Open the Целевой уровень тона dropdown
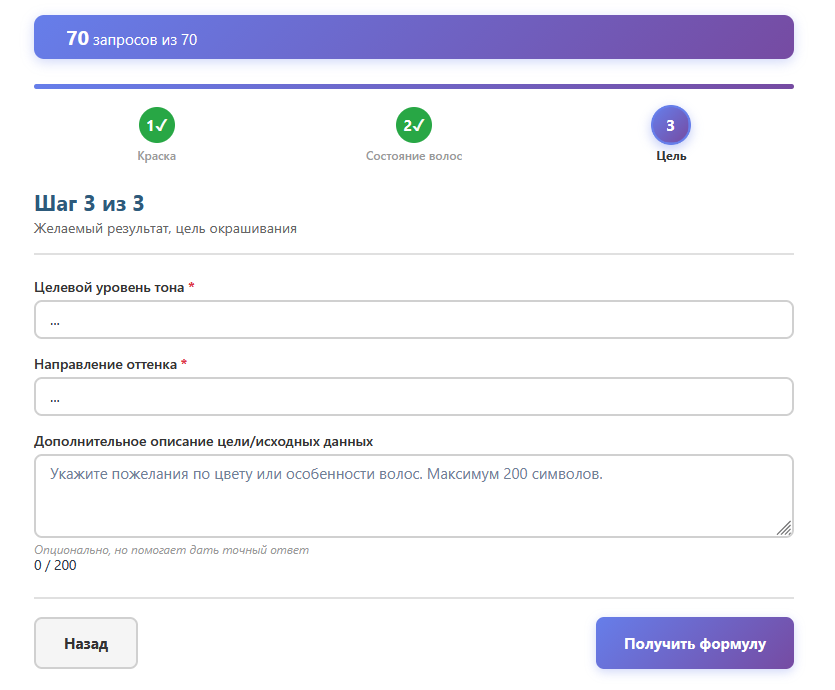Viewport: 835px width, 690px height. coord(414,320)
